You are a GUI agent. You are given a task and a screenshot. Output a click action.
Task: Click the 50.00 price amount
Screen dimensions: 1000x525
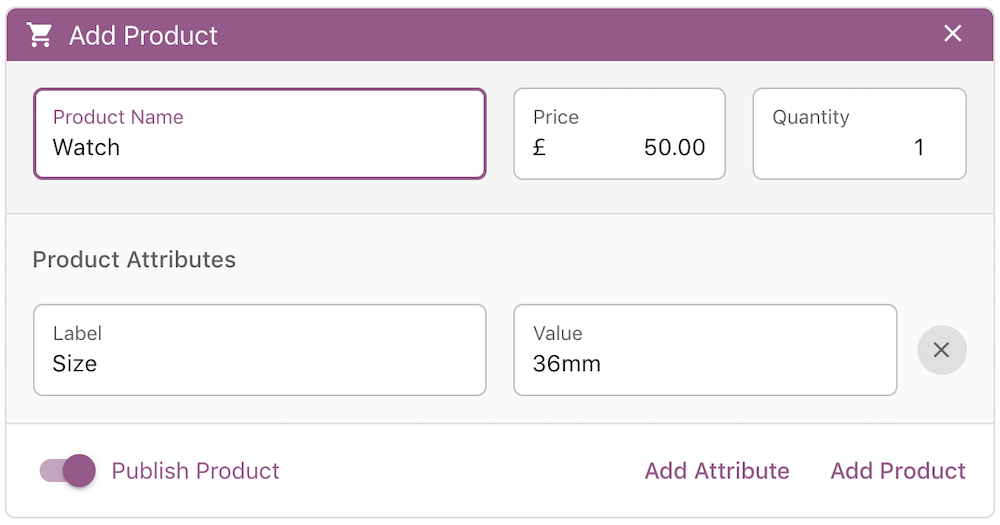click(x=675, y=148)
